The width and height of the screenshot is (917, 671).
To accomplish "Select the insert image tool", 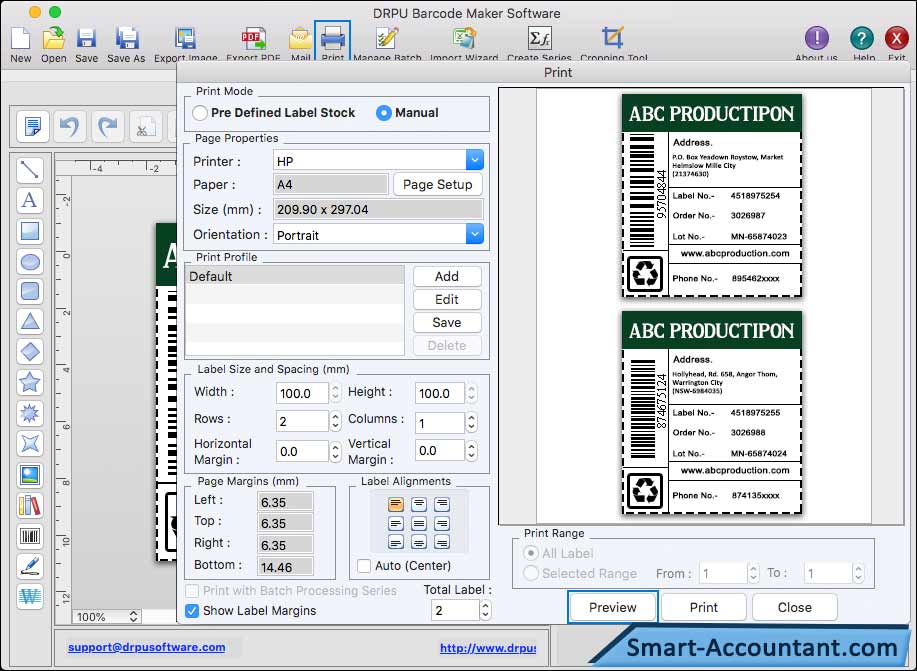I will [30, 474].
